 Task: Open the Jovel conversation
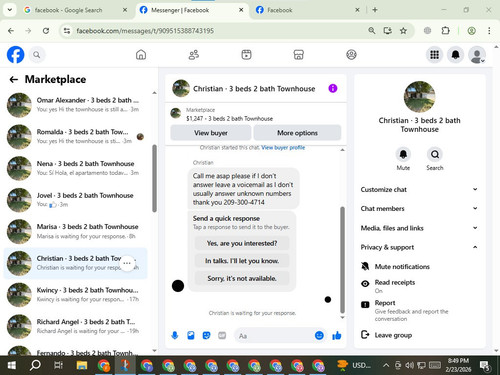point(75,200)
